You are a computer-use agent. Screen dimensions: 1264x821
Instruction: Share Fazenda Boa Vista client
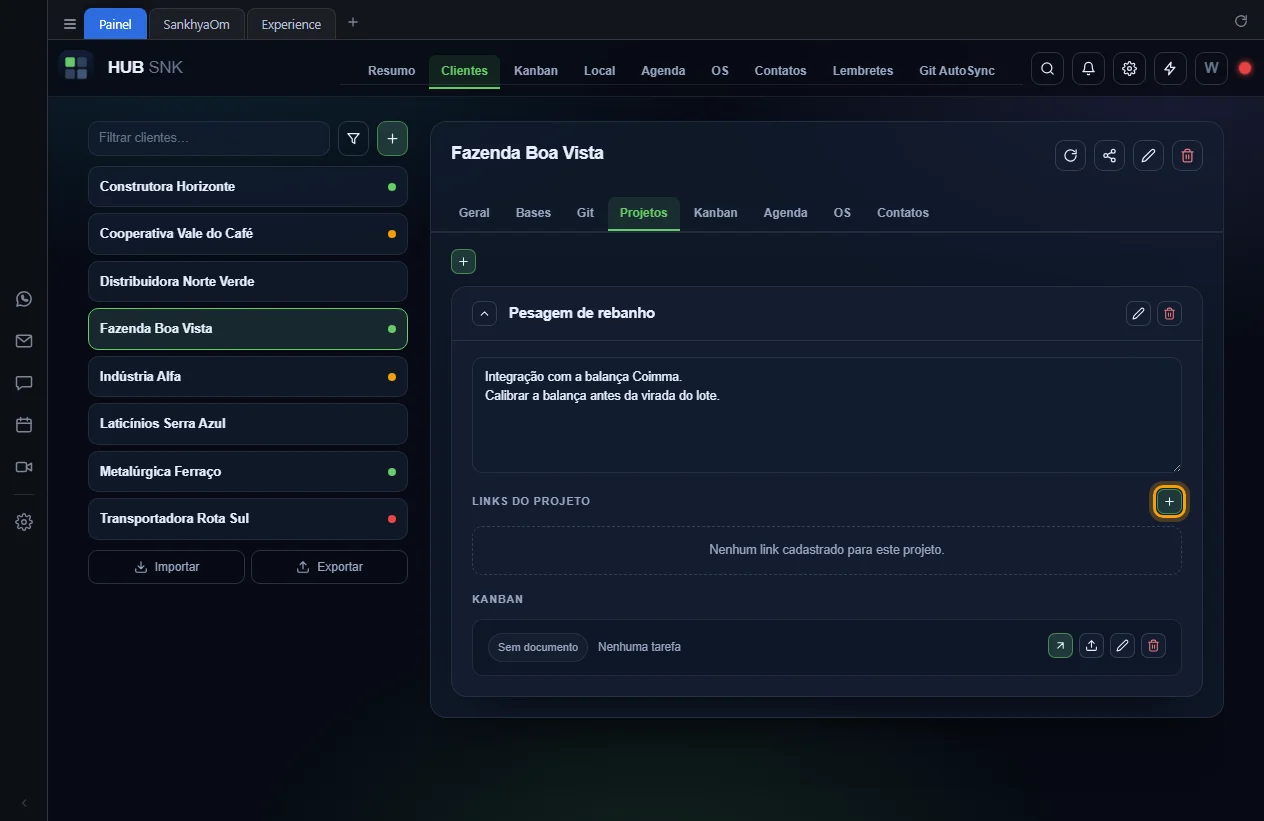pos(1109,155)
